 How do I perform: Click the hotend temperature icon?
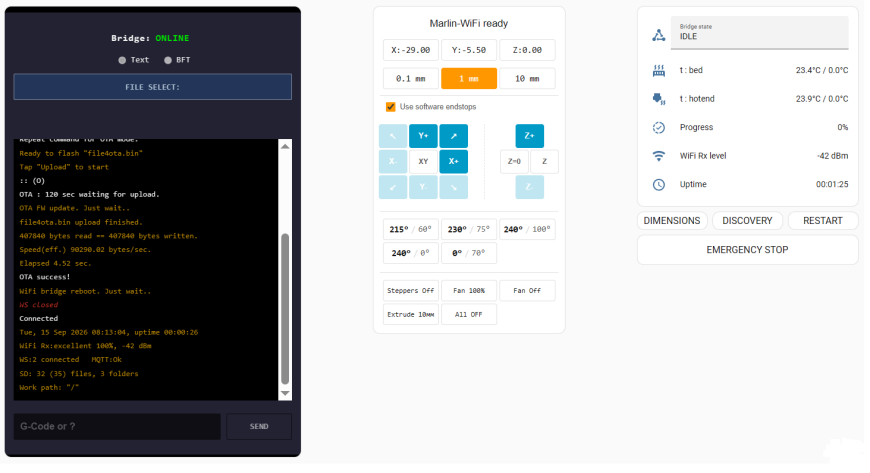click(659, 99)
